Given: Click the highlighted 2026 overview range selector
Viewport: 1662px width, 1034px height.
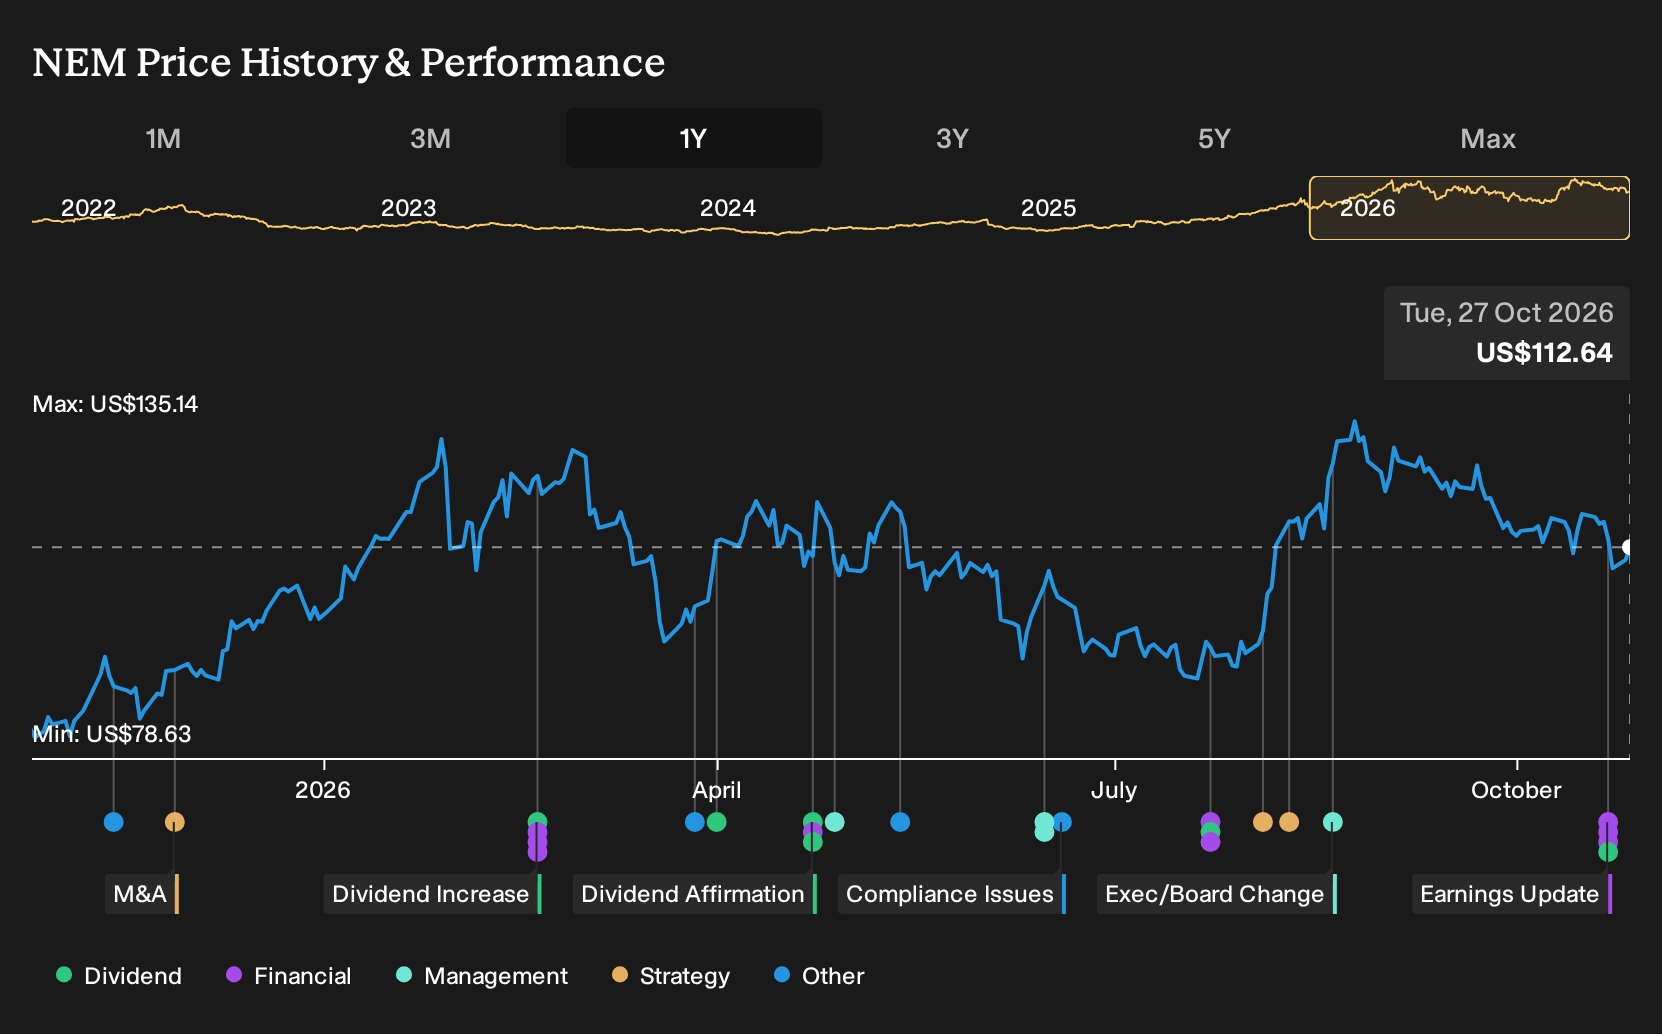Looking at the screenshot, I should point(1469,208).
